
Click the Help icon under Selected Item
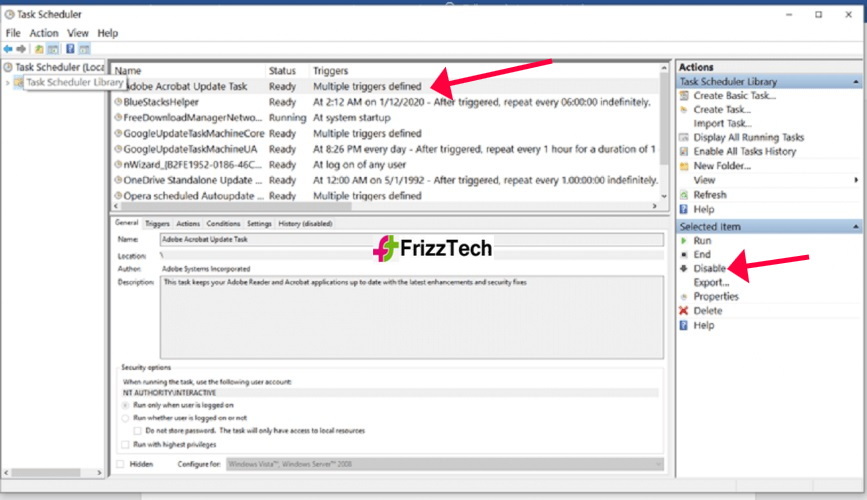[x=684, y=325]
